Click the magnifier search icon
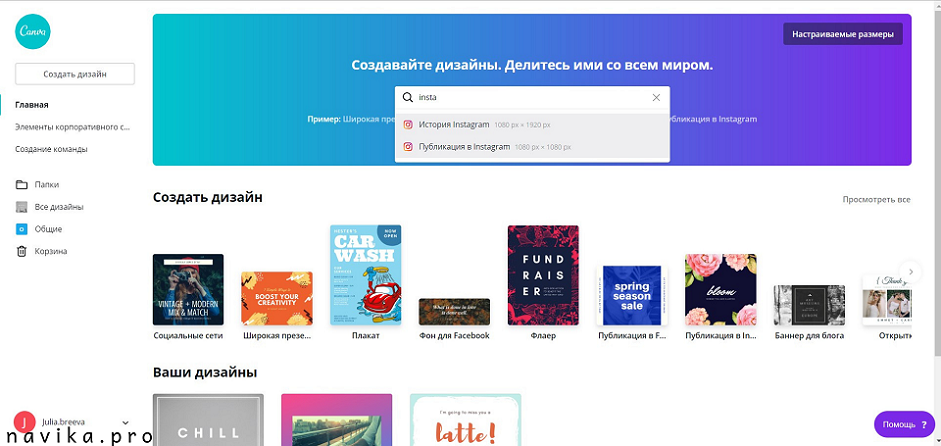Screen dimensions: 941x446 point(408,98)
